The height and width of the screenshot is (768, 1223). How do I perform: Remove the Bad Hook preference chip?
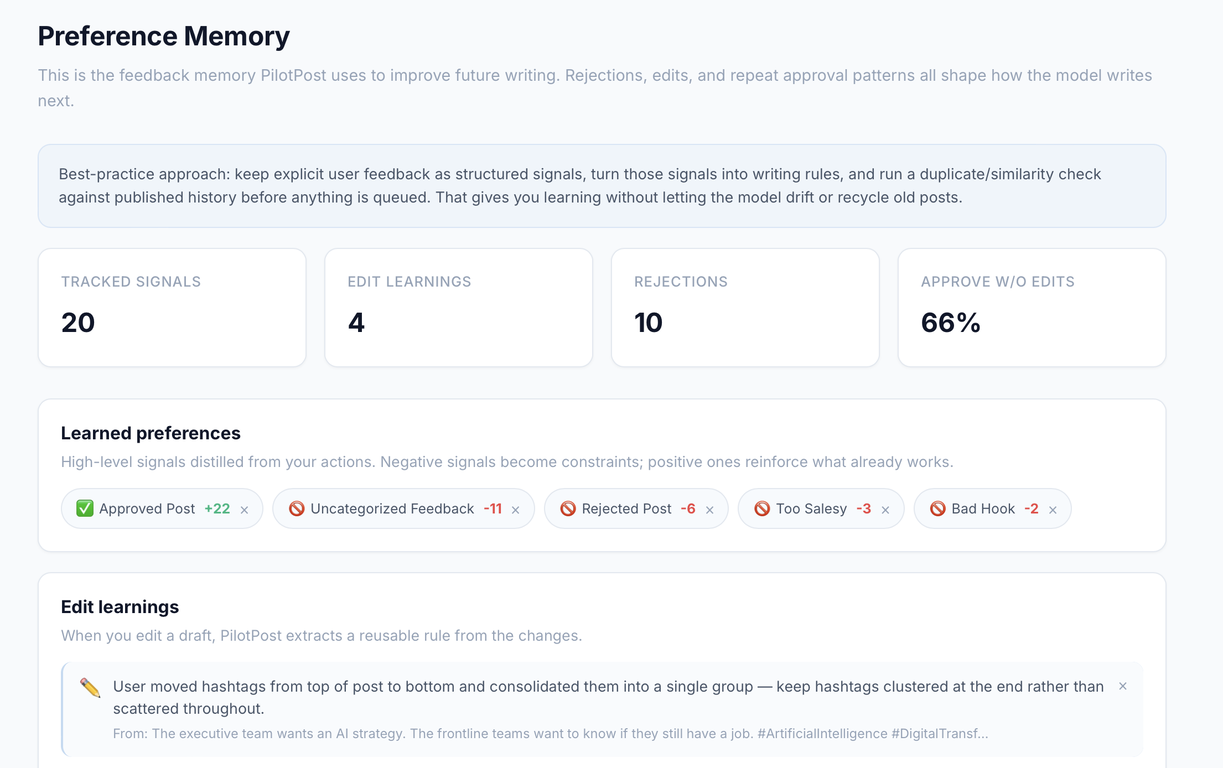tap(1053, 510)
